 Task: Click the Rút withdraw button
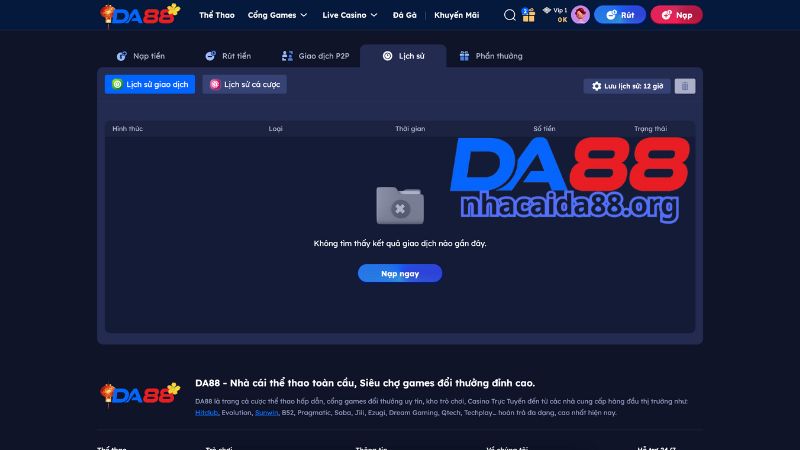[620, 15]
